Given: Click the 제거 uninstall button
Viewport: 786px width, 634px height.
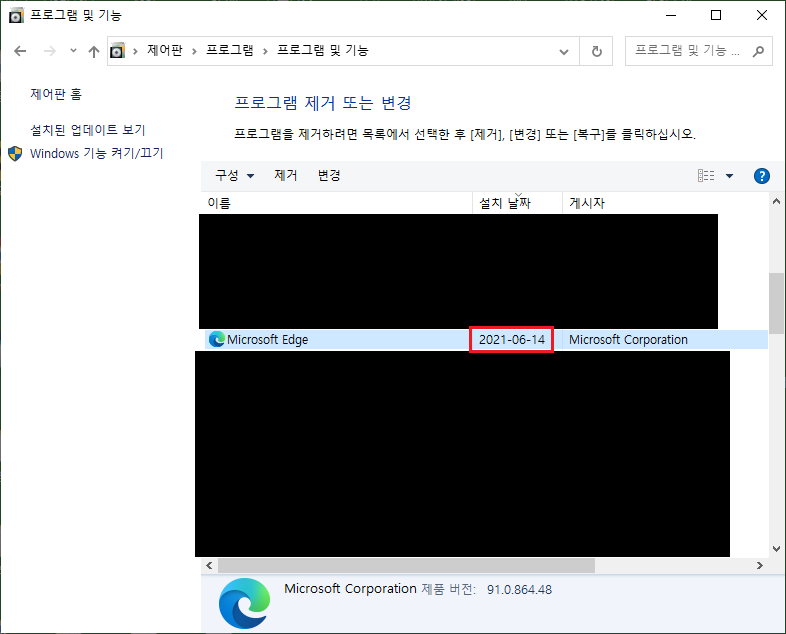Looking at the screenshot, I should [x=286, y=175].
